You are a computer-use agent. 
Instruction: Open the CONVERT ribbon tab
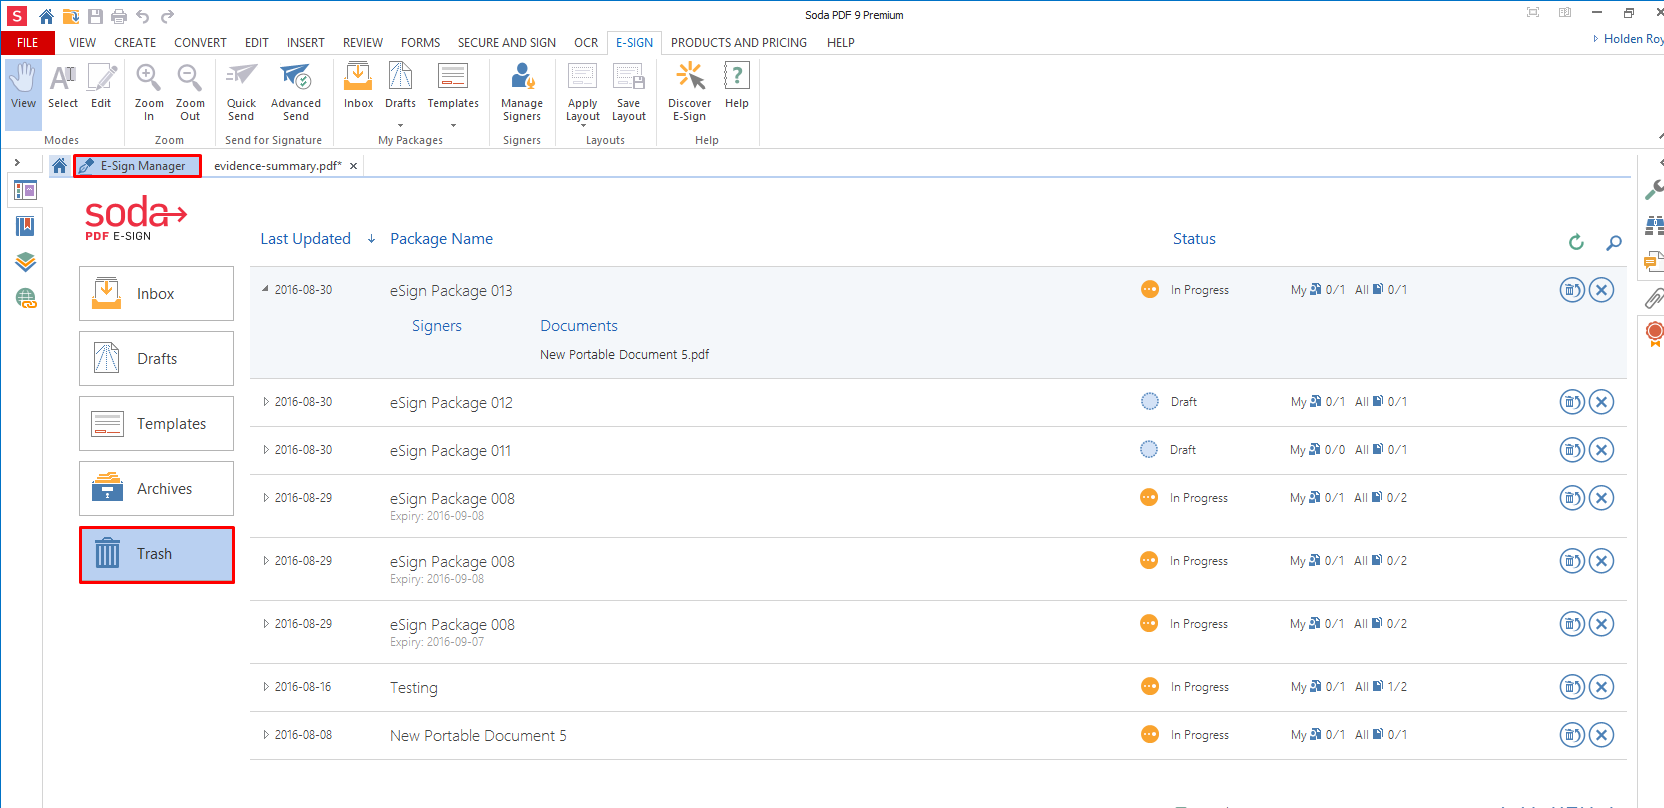[200, 43]
